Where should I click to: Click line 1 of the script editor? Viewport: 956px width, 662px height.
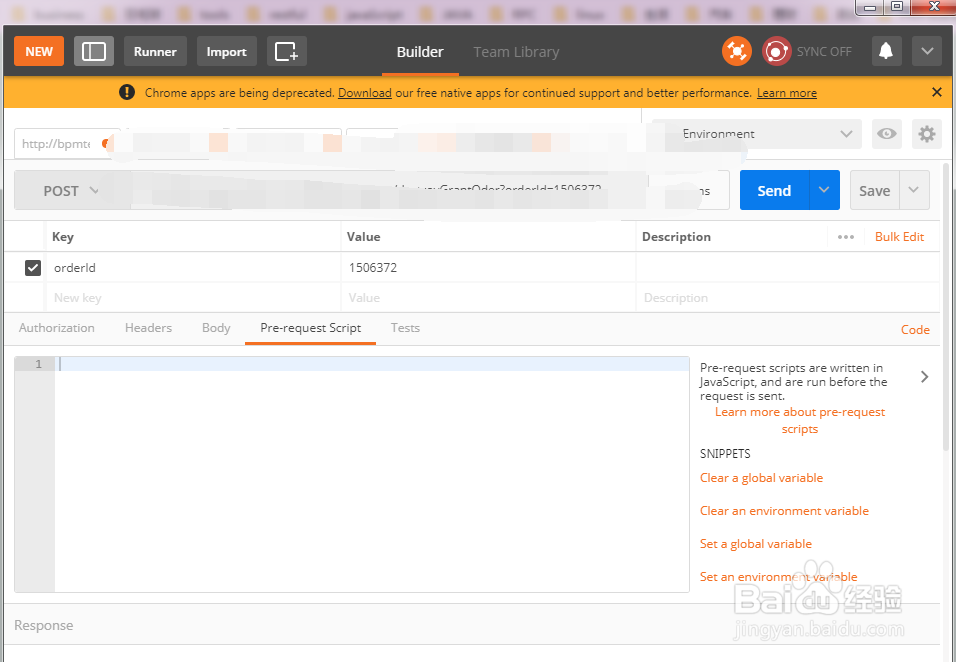(372, 364)
